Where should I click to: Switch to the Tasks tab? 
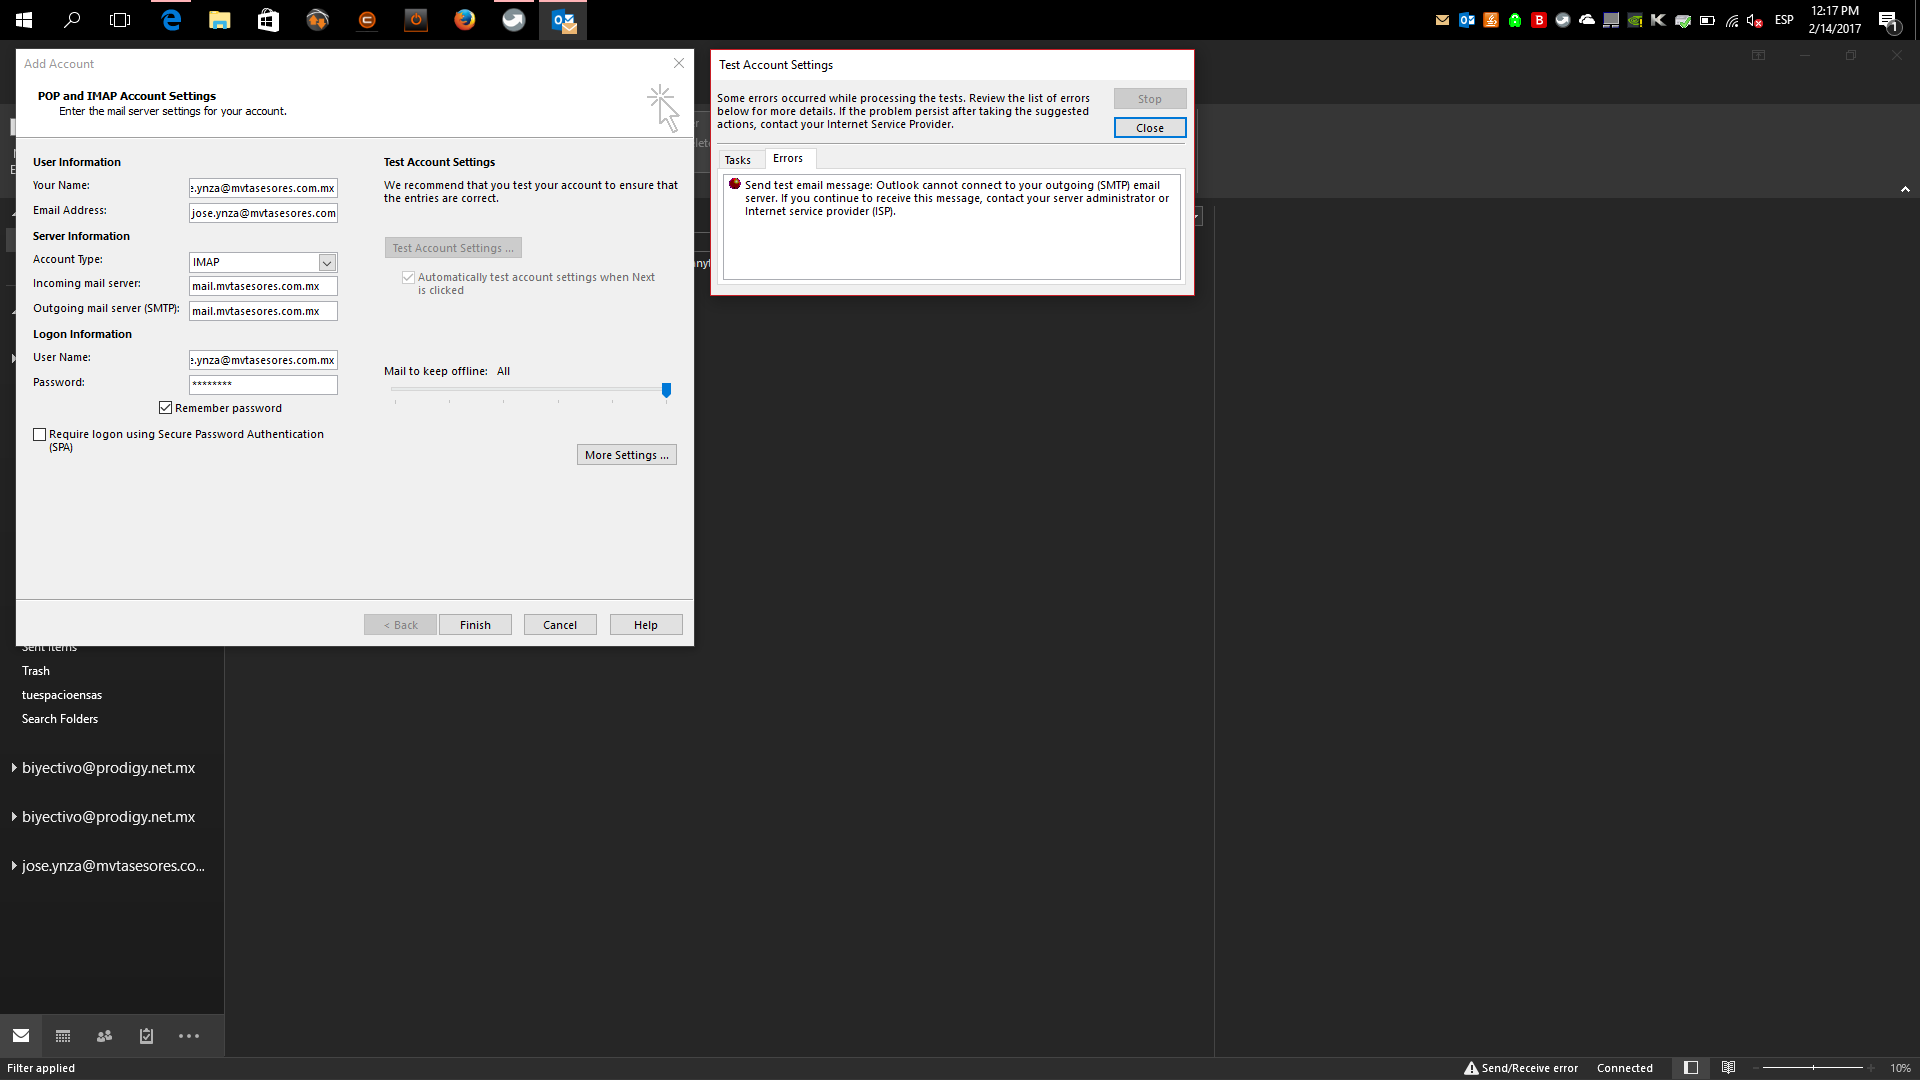[738, 160]
